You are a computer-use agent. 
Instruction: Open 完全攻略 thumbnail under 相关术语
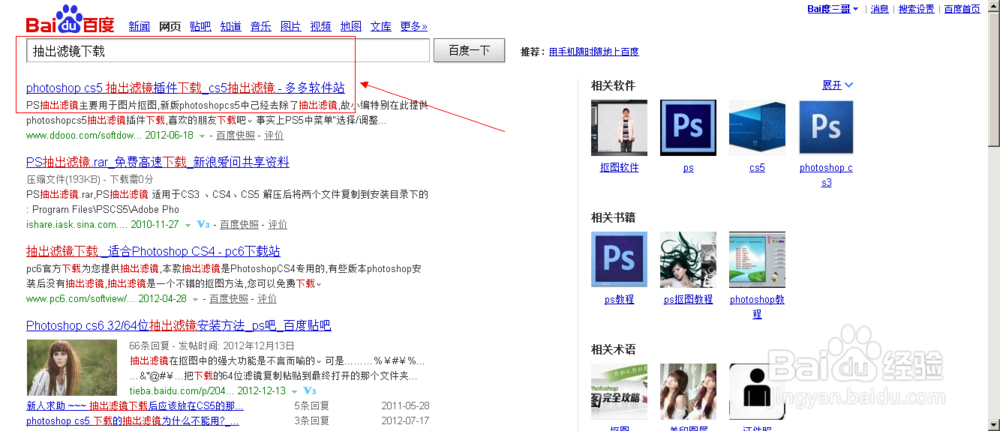tap(619, 391)
